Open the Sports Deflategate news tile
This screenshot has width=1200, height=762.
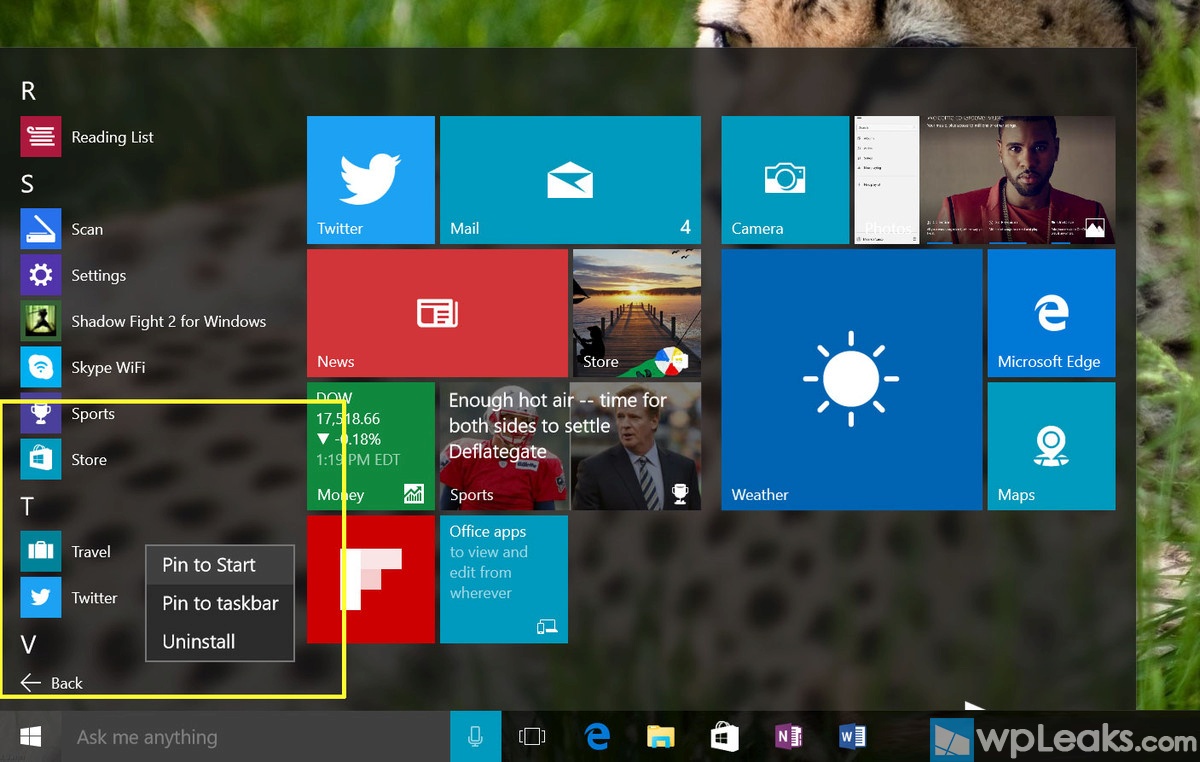(570, 446)
